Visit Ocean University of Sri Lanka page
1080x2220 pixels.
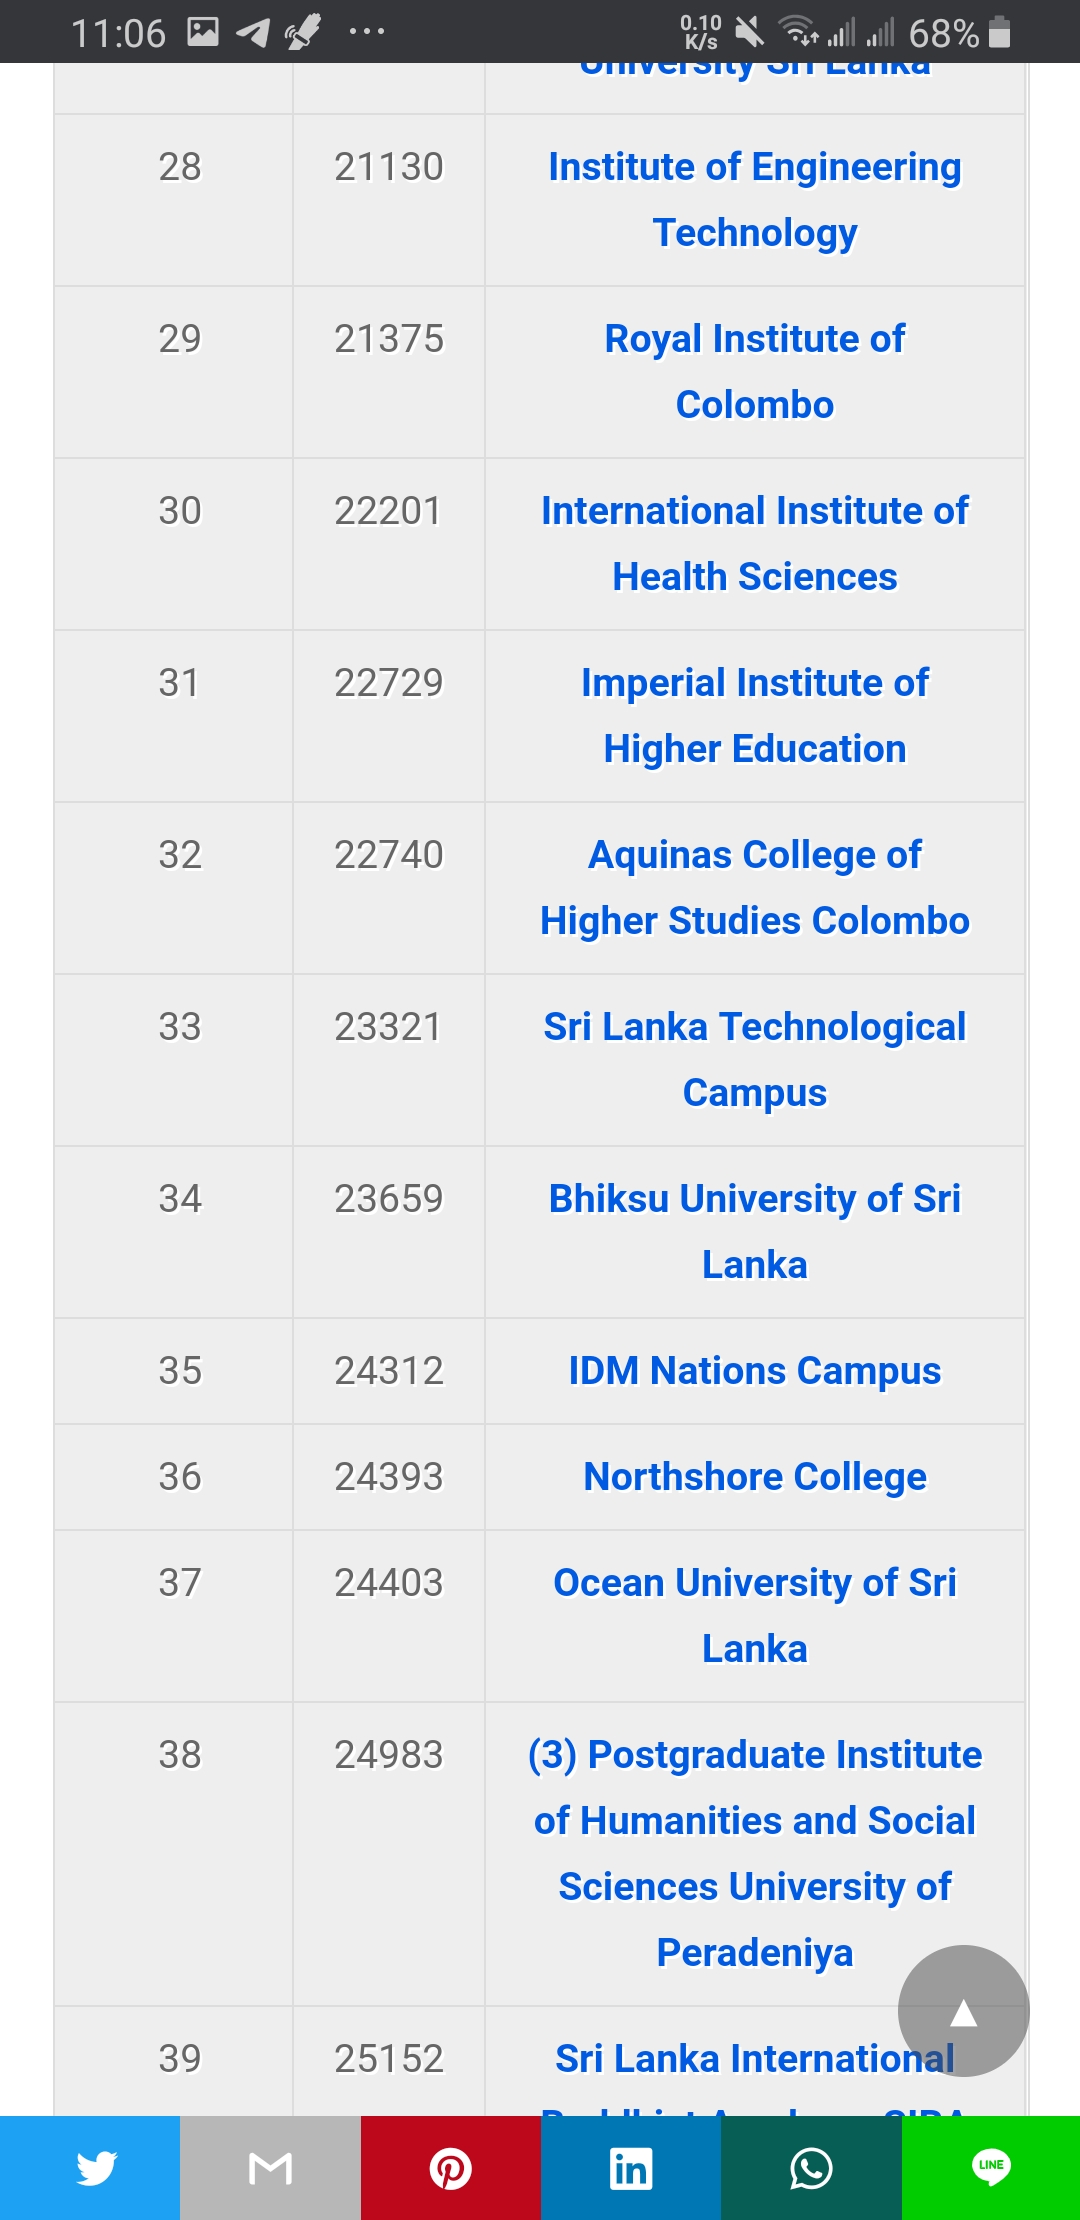click(755, 1616)
